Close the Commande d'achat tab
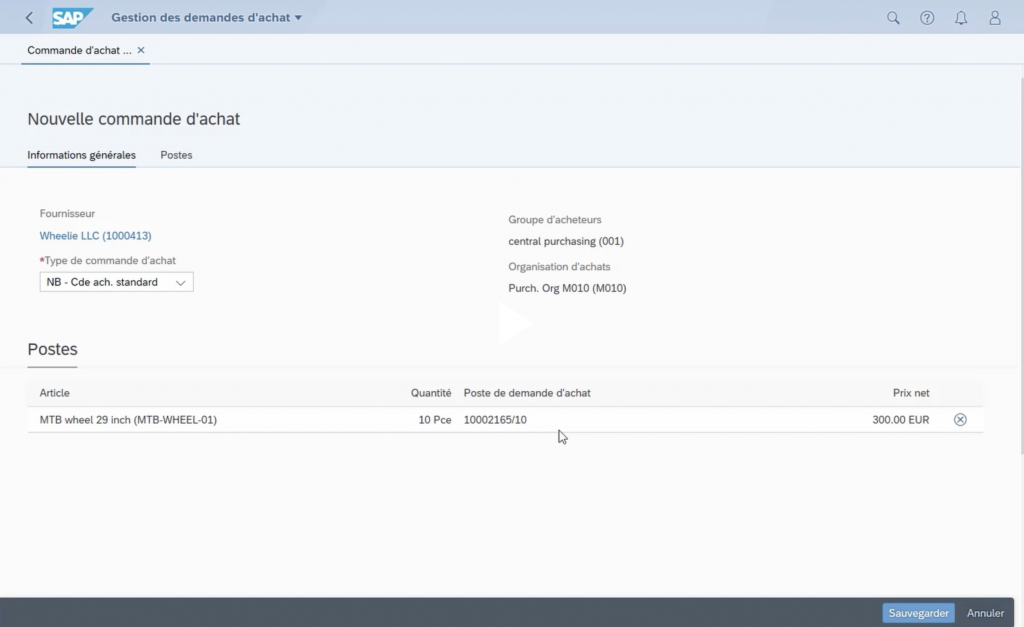 tap(141, 50)
